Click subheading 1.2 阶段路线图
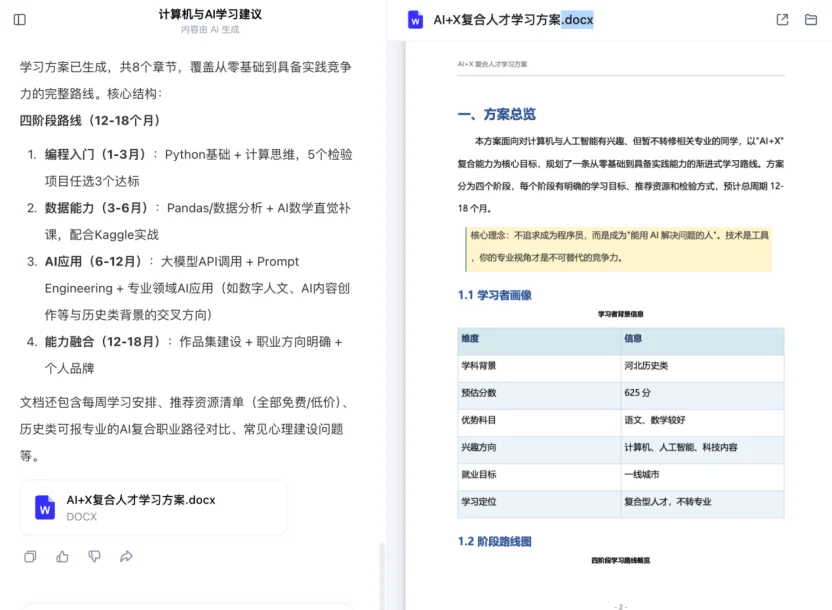This screenshot has height=610, width=832. [495, 541]
